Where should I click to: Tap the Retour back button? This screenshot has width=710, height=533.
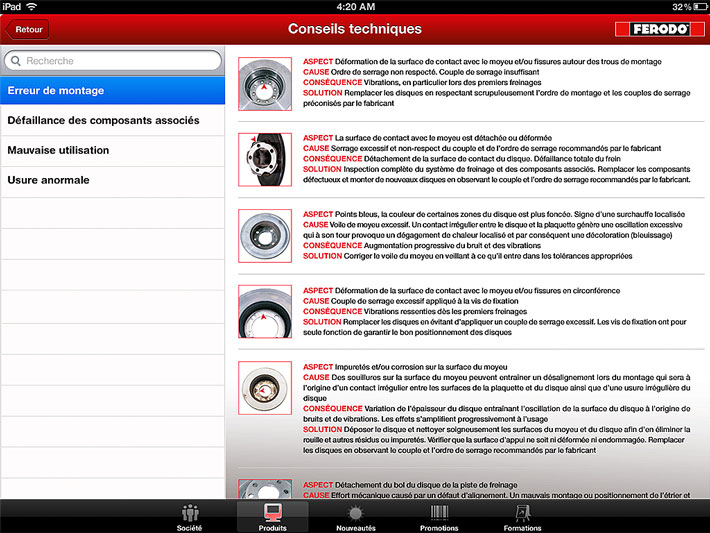click(27, 29)
